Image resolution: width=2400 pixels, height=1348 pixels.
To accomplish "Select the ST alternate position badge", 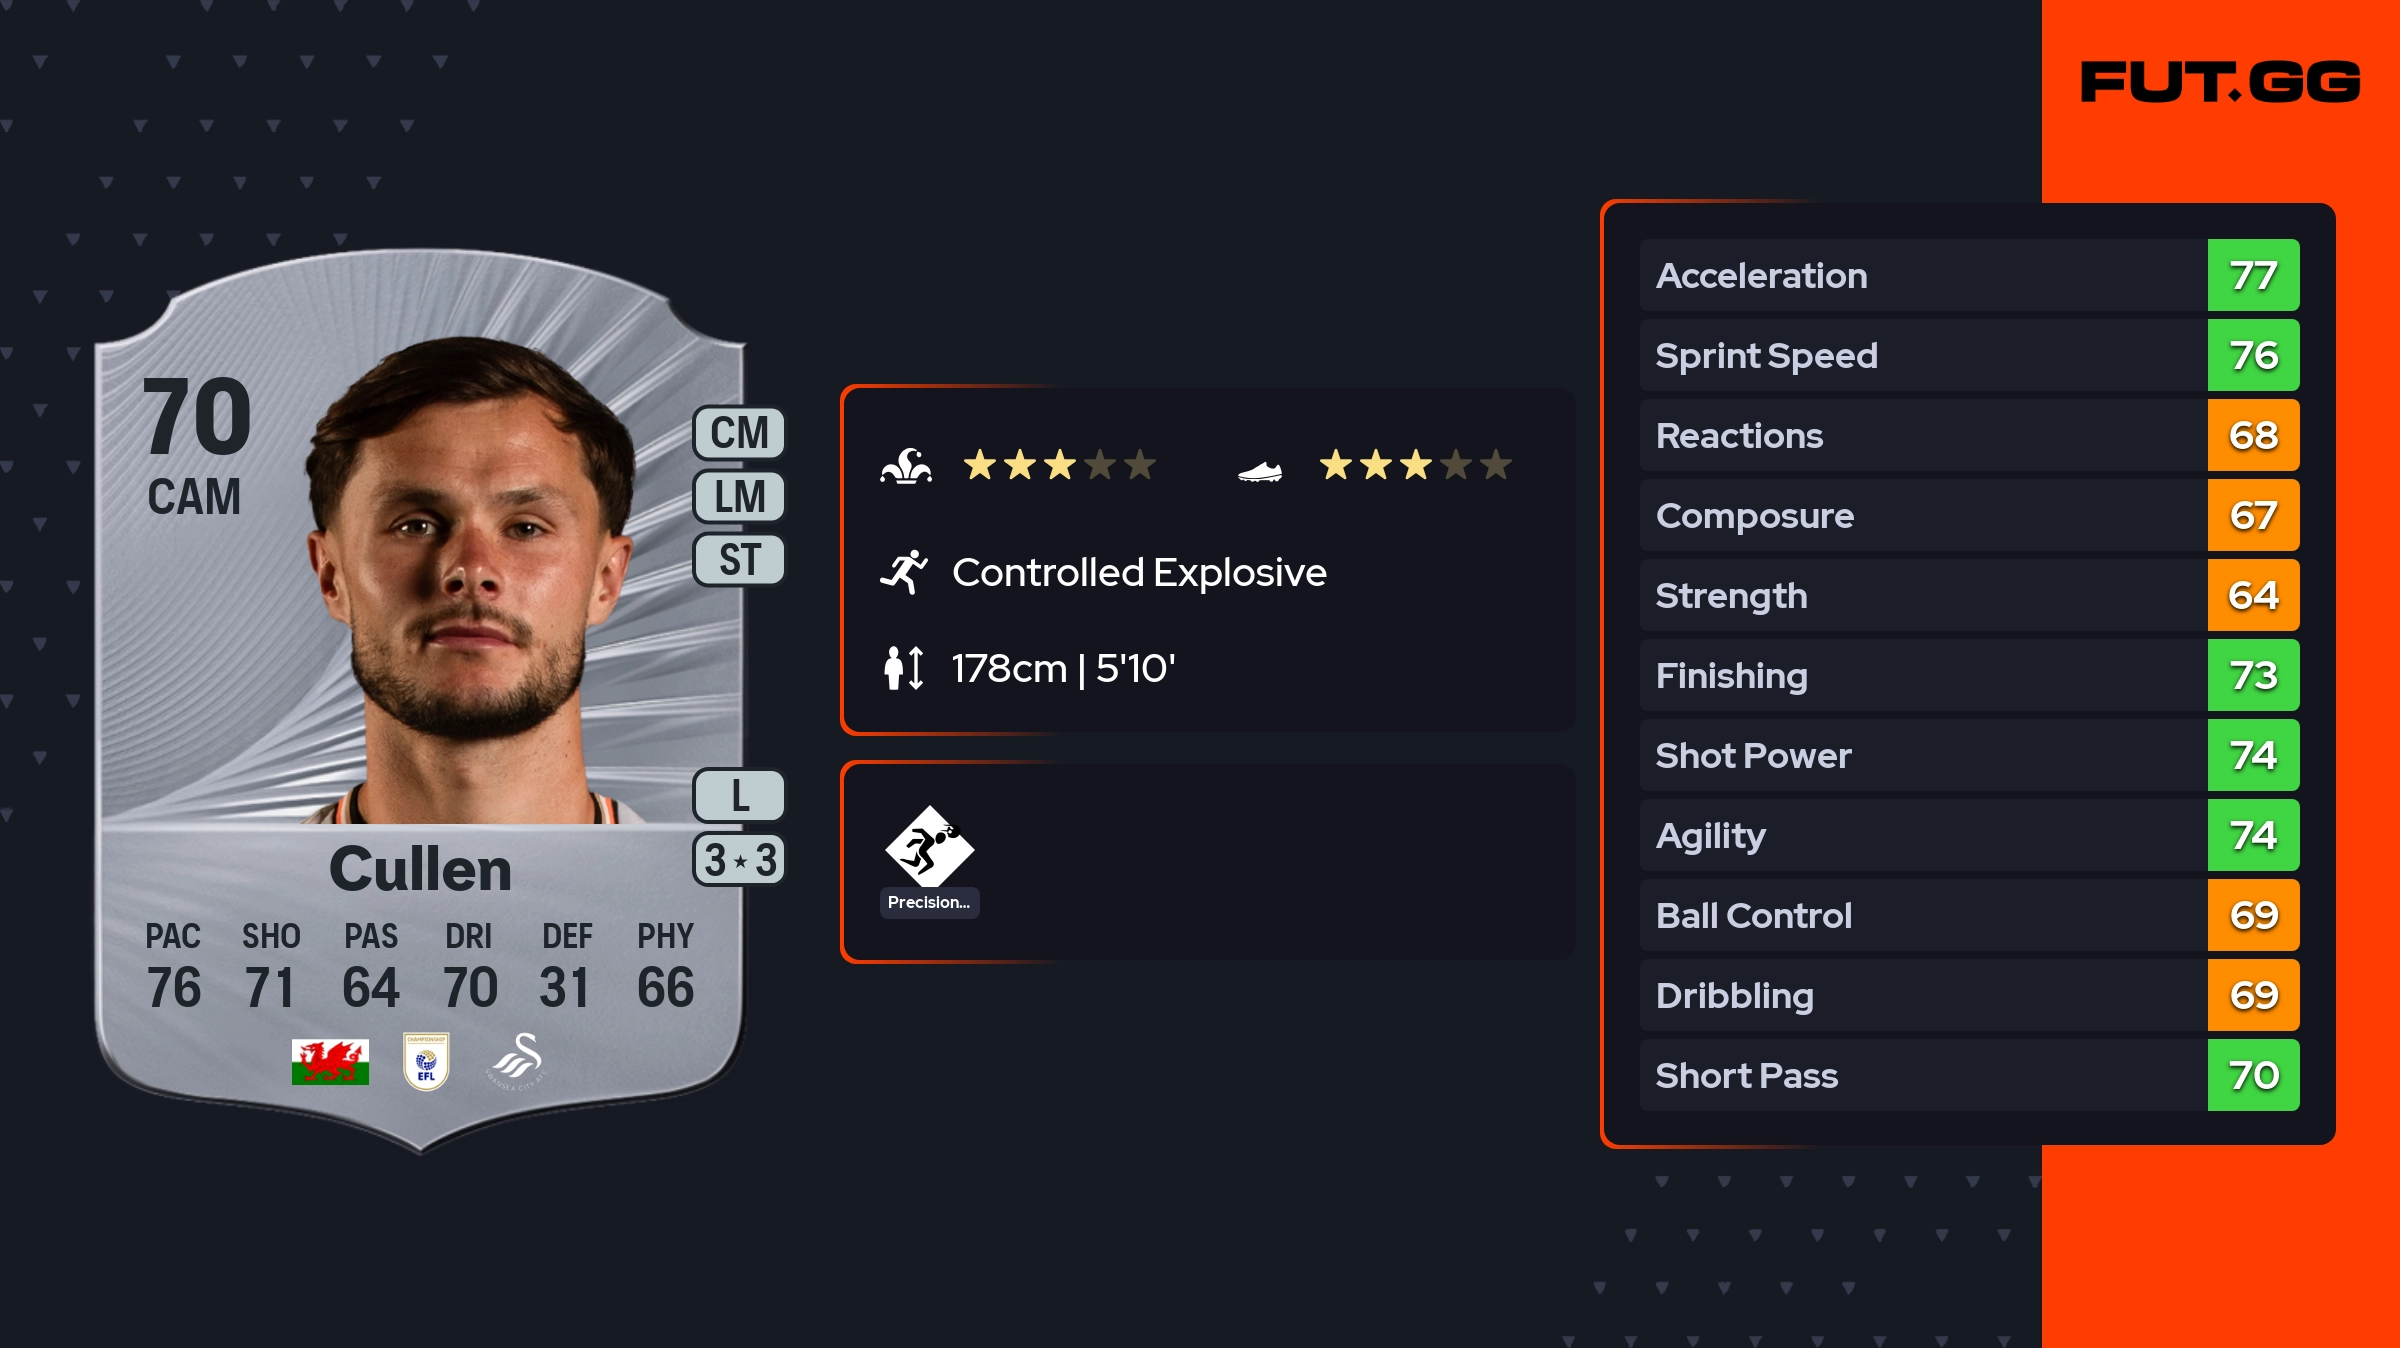I will [x=739, y=560].
